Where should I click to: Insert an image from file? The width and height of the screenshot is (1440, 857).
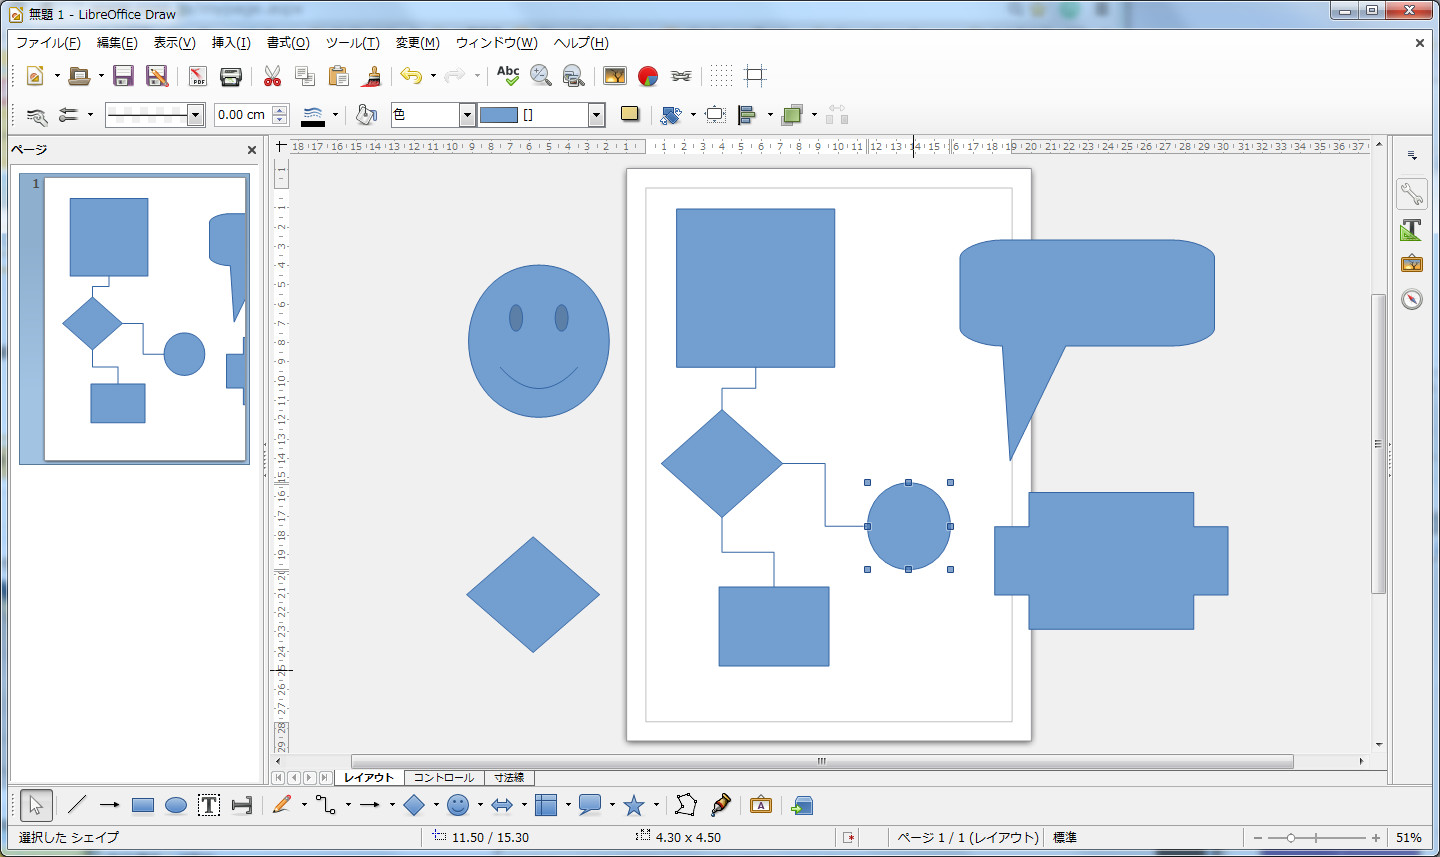tap(615, 76)
